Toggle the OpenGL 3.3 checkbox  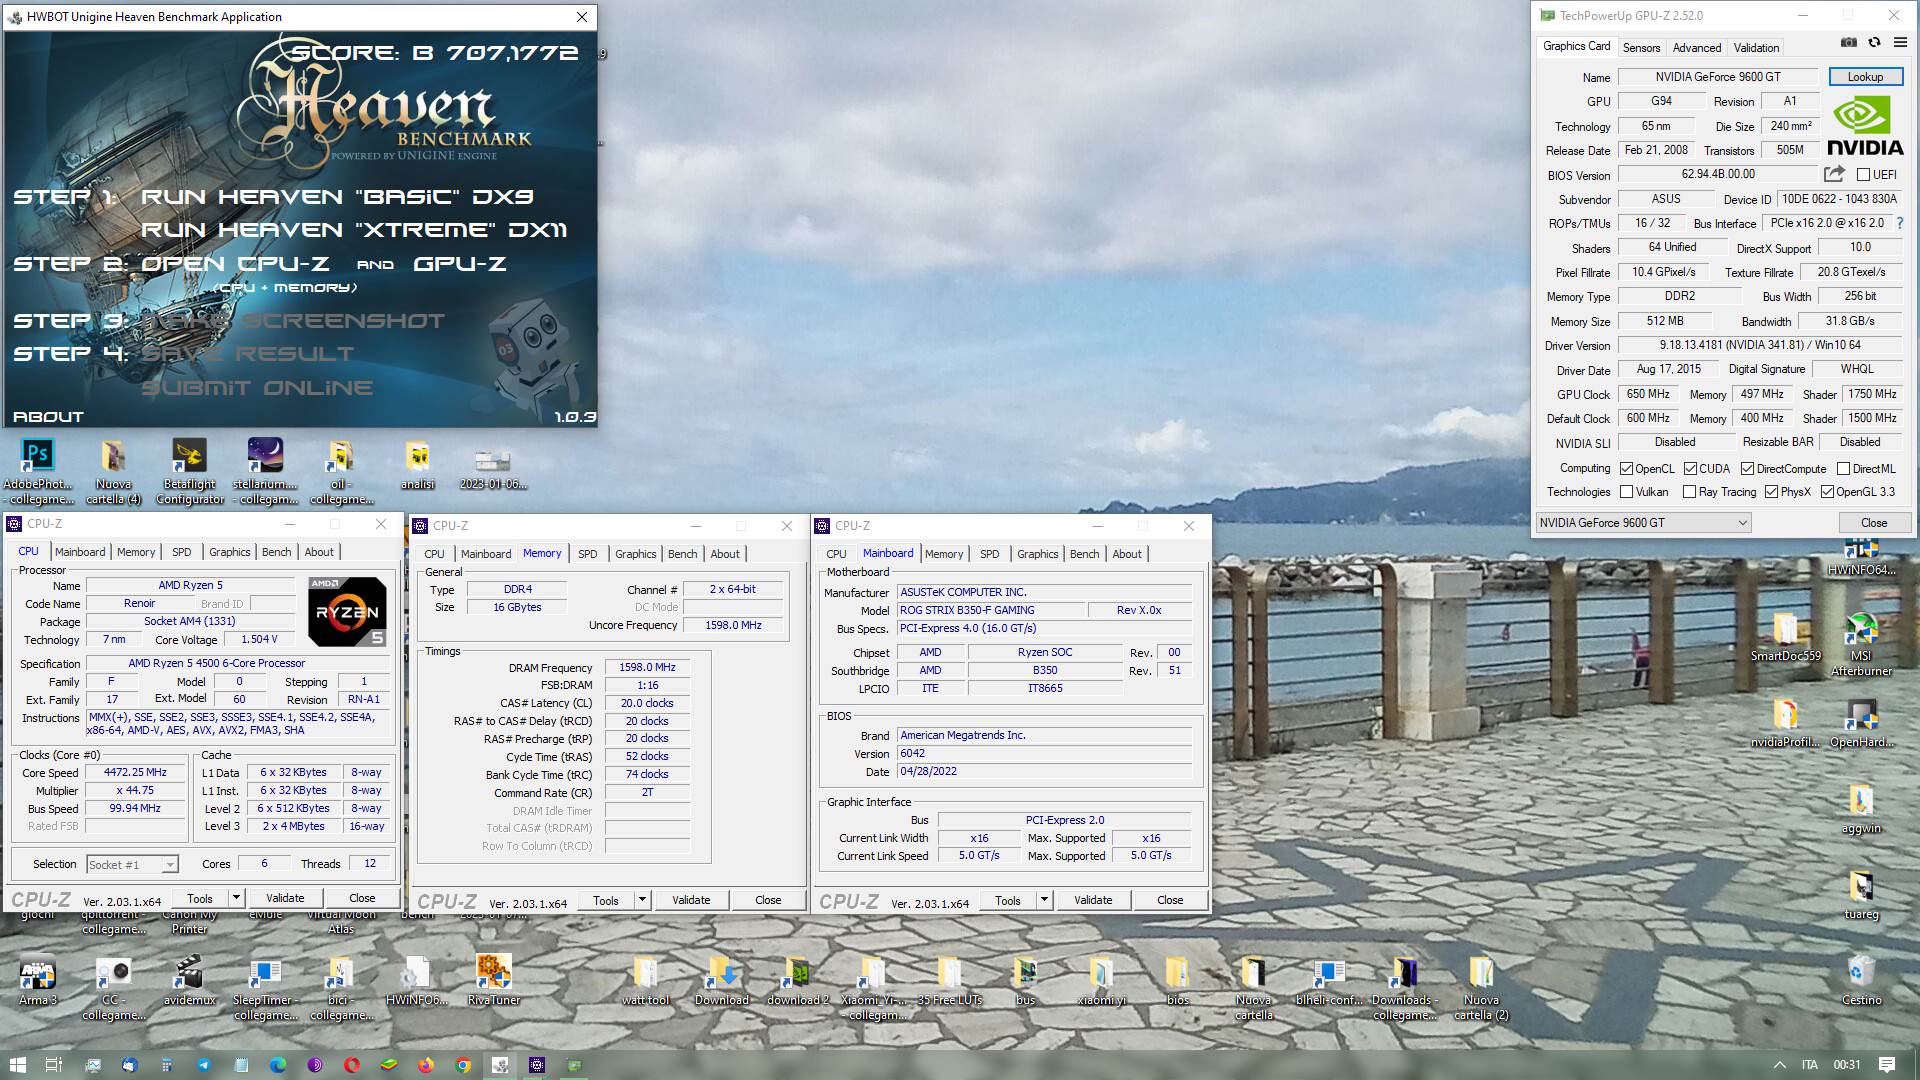(x=1827, y=491)
